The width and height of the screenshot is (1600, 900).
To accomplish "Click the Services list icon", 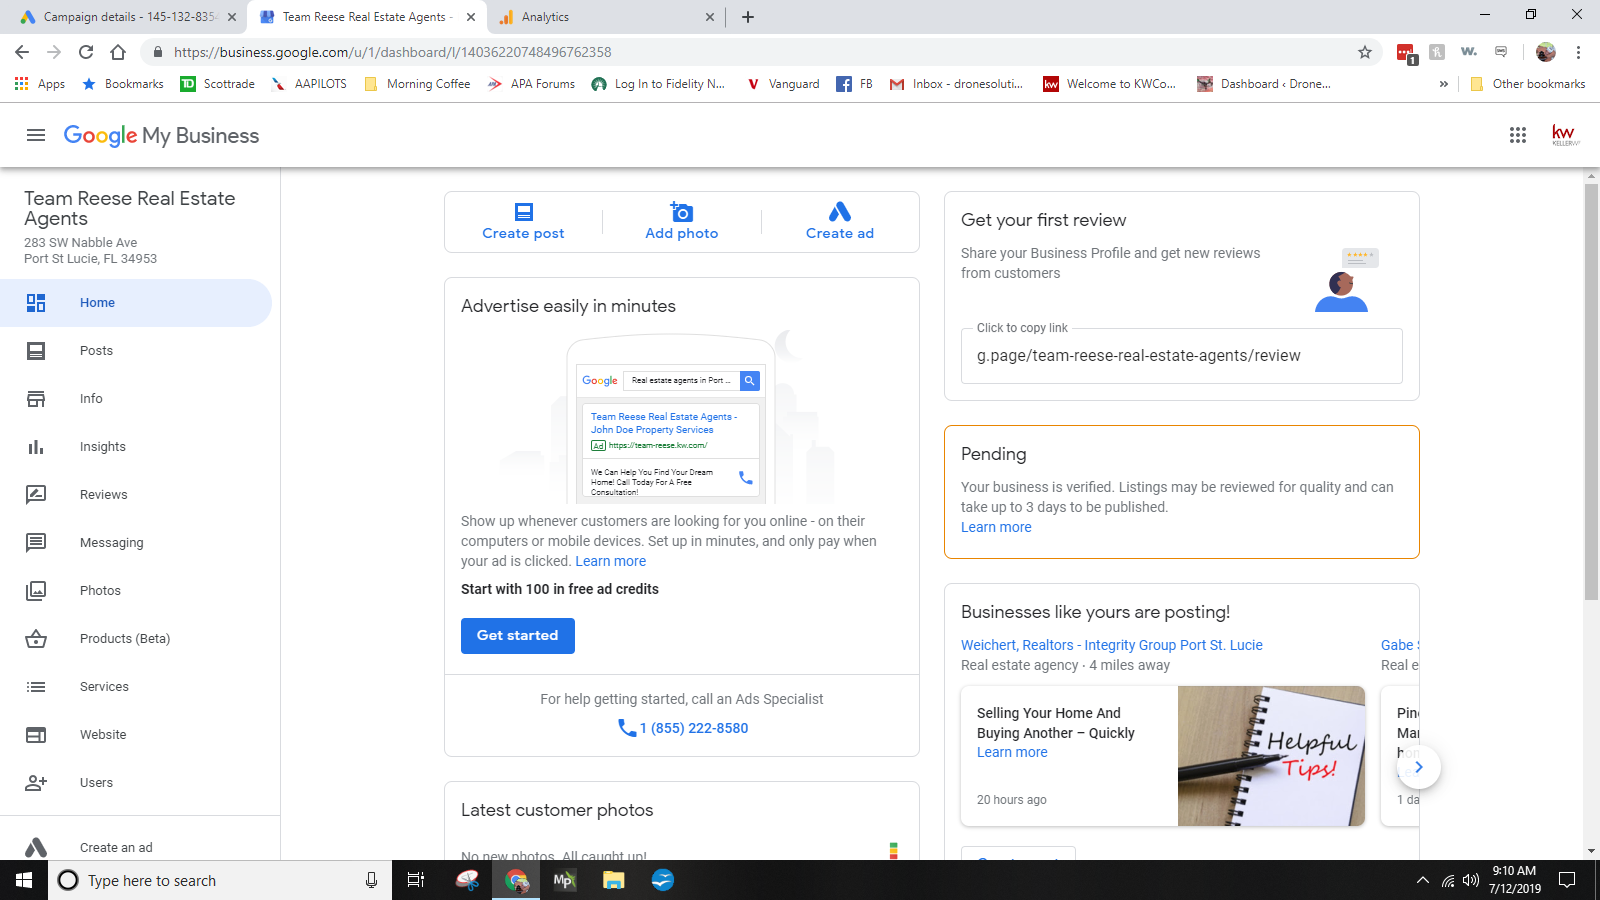I will [36, 687].
